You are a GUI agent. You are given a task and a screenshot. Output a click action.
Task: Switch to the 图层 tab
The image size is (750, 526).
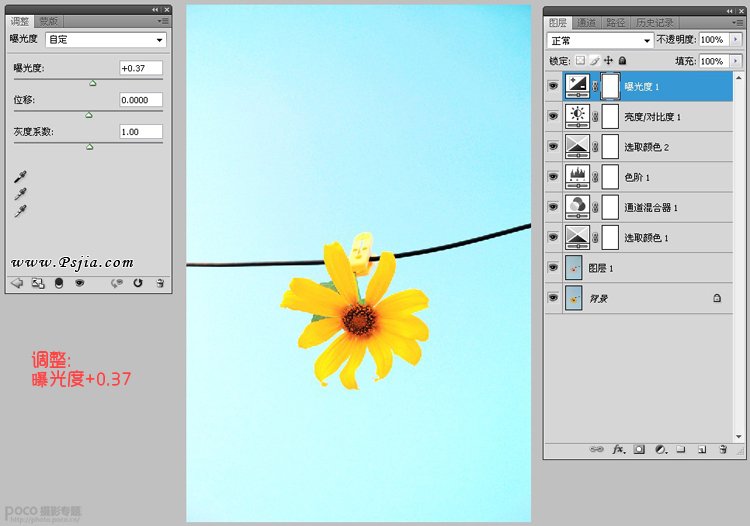(558, 22)
